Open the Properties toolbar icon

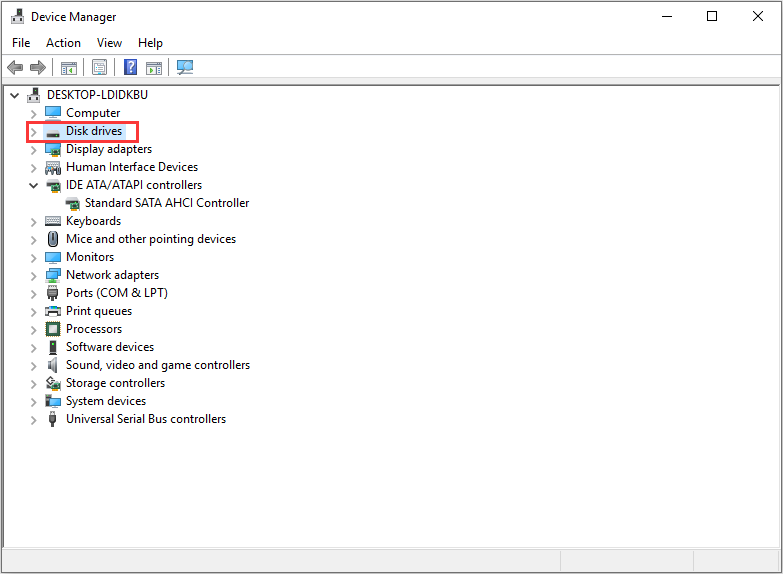pos(99,67)
